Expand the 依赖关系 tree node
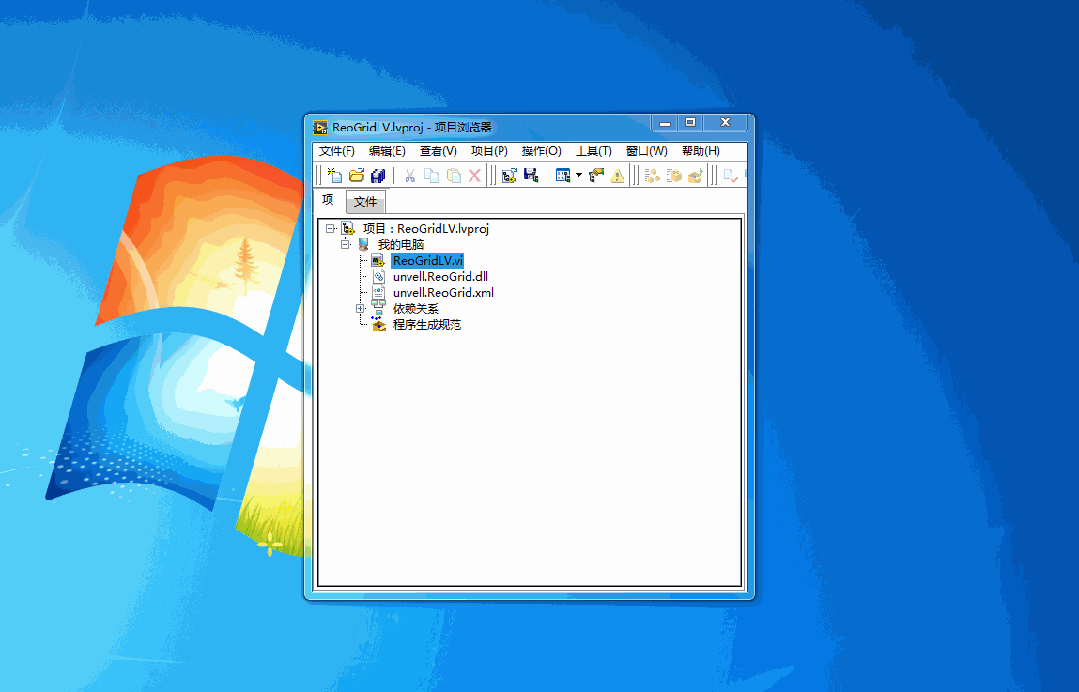1079x692 pixels. tap(360, 309)
